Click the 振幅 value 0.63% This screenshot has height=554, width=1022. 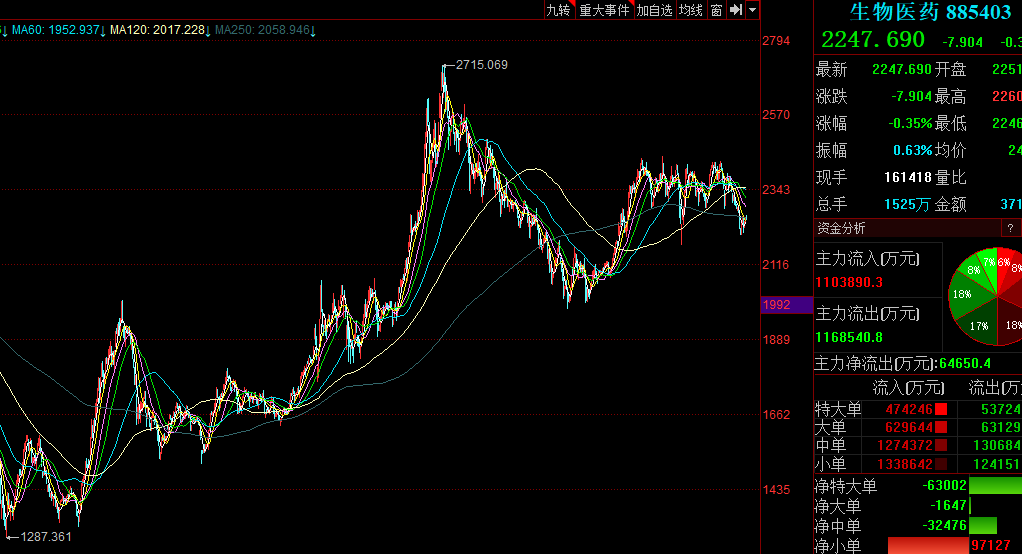[912, 150]
